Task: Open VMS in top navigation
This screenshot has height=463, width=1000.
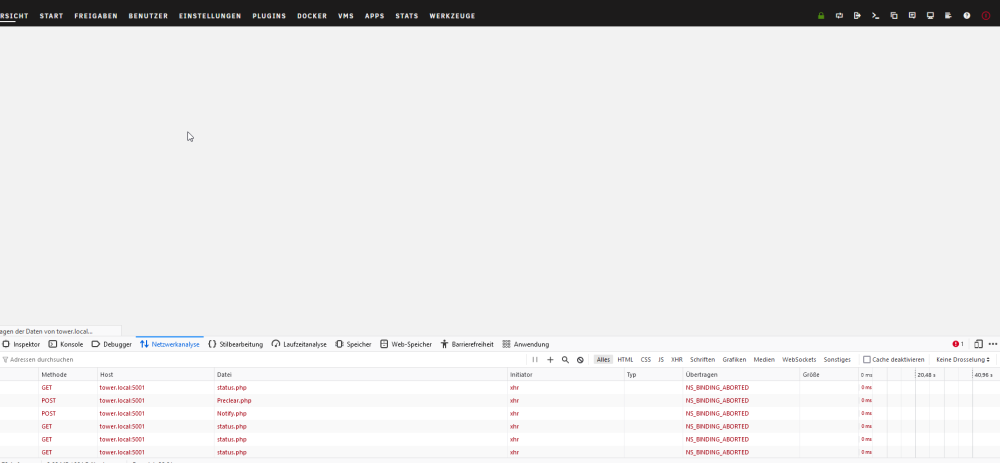Action: [x=346, y=16]
